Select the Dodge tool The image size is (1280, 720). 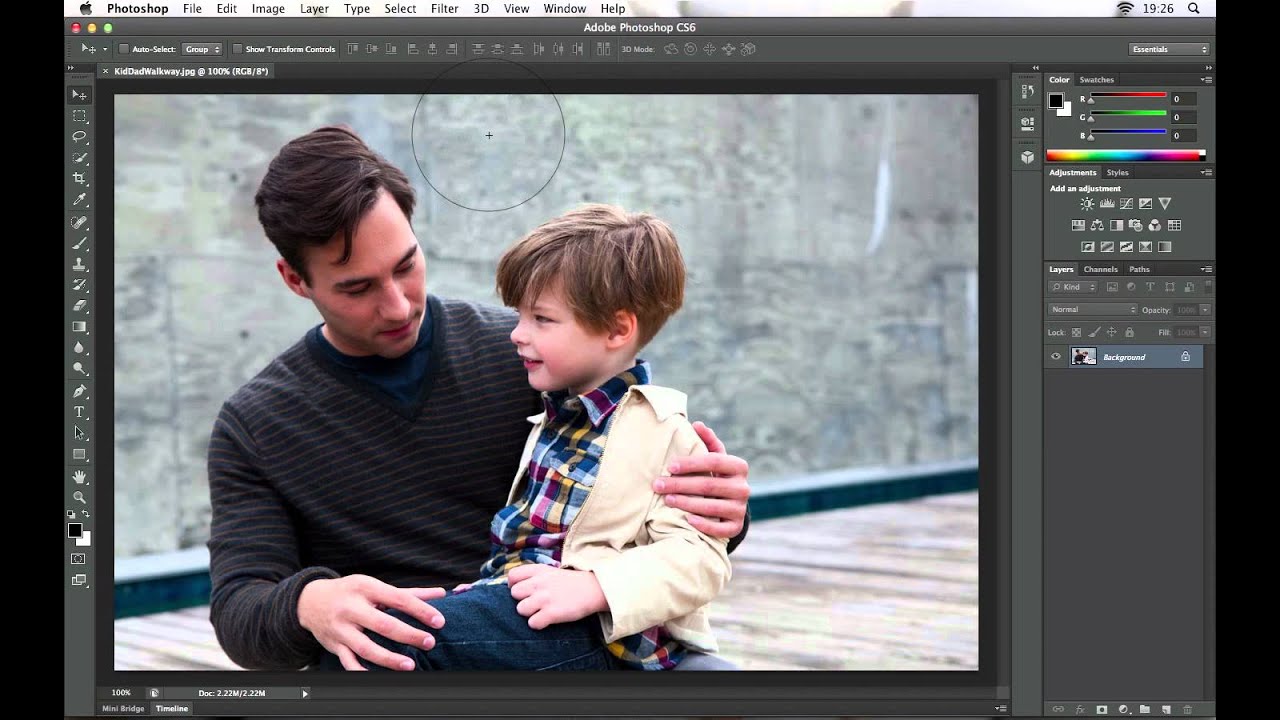click(79, 369)
